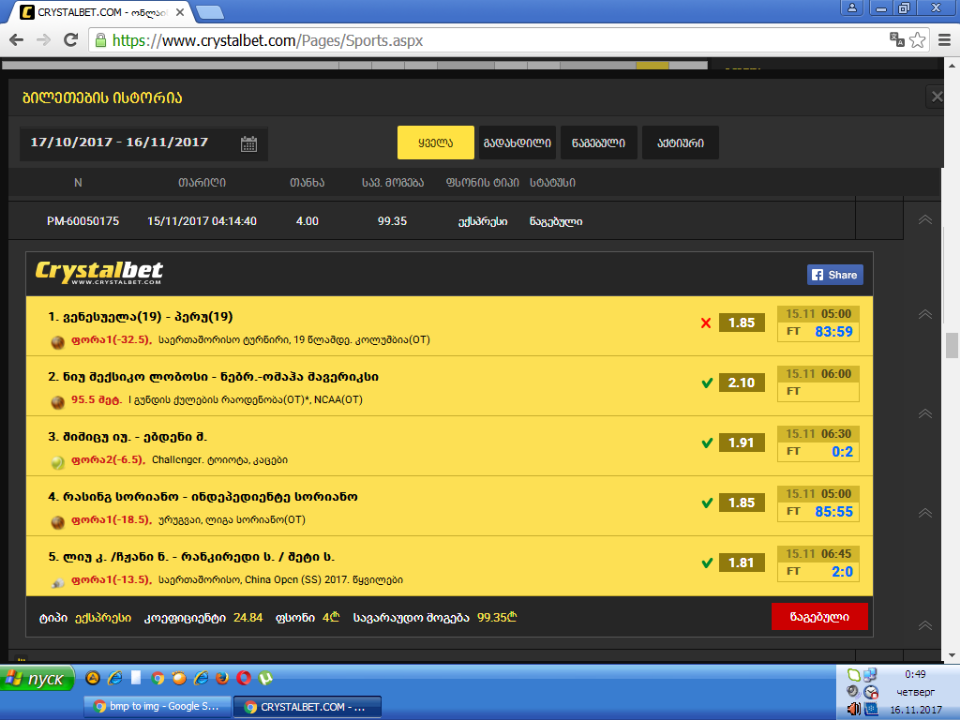Screen dimensions: 960x720
Task: Click the page vertical scrollbar thumb
Action: click(951, 345)
